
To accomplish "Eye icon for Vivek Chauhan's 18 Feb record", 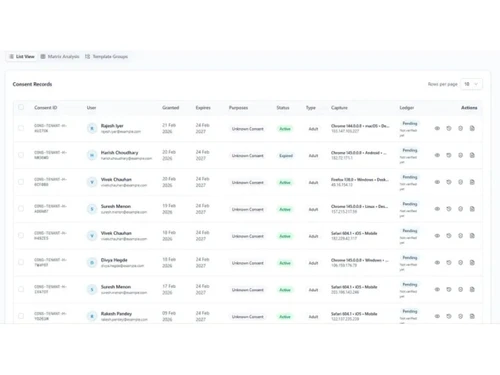I will tap(437, 236).
